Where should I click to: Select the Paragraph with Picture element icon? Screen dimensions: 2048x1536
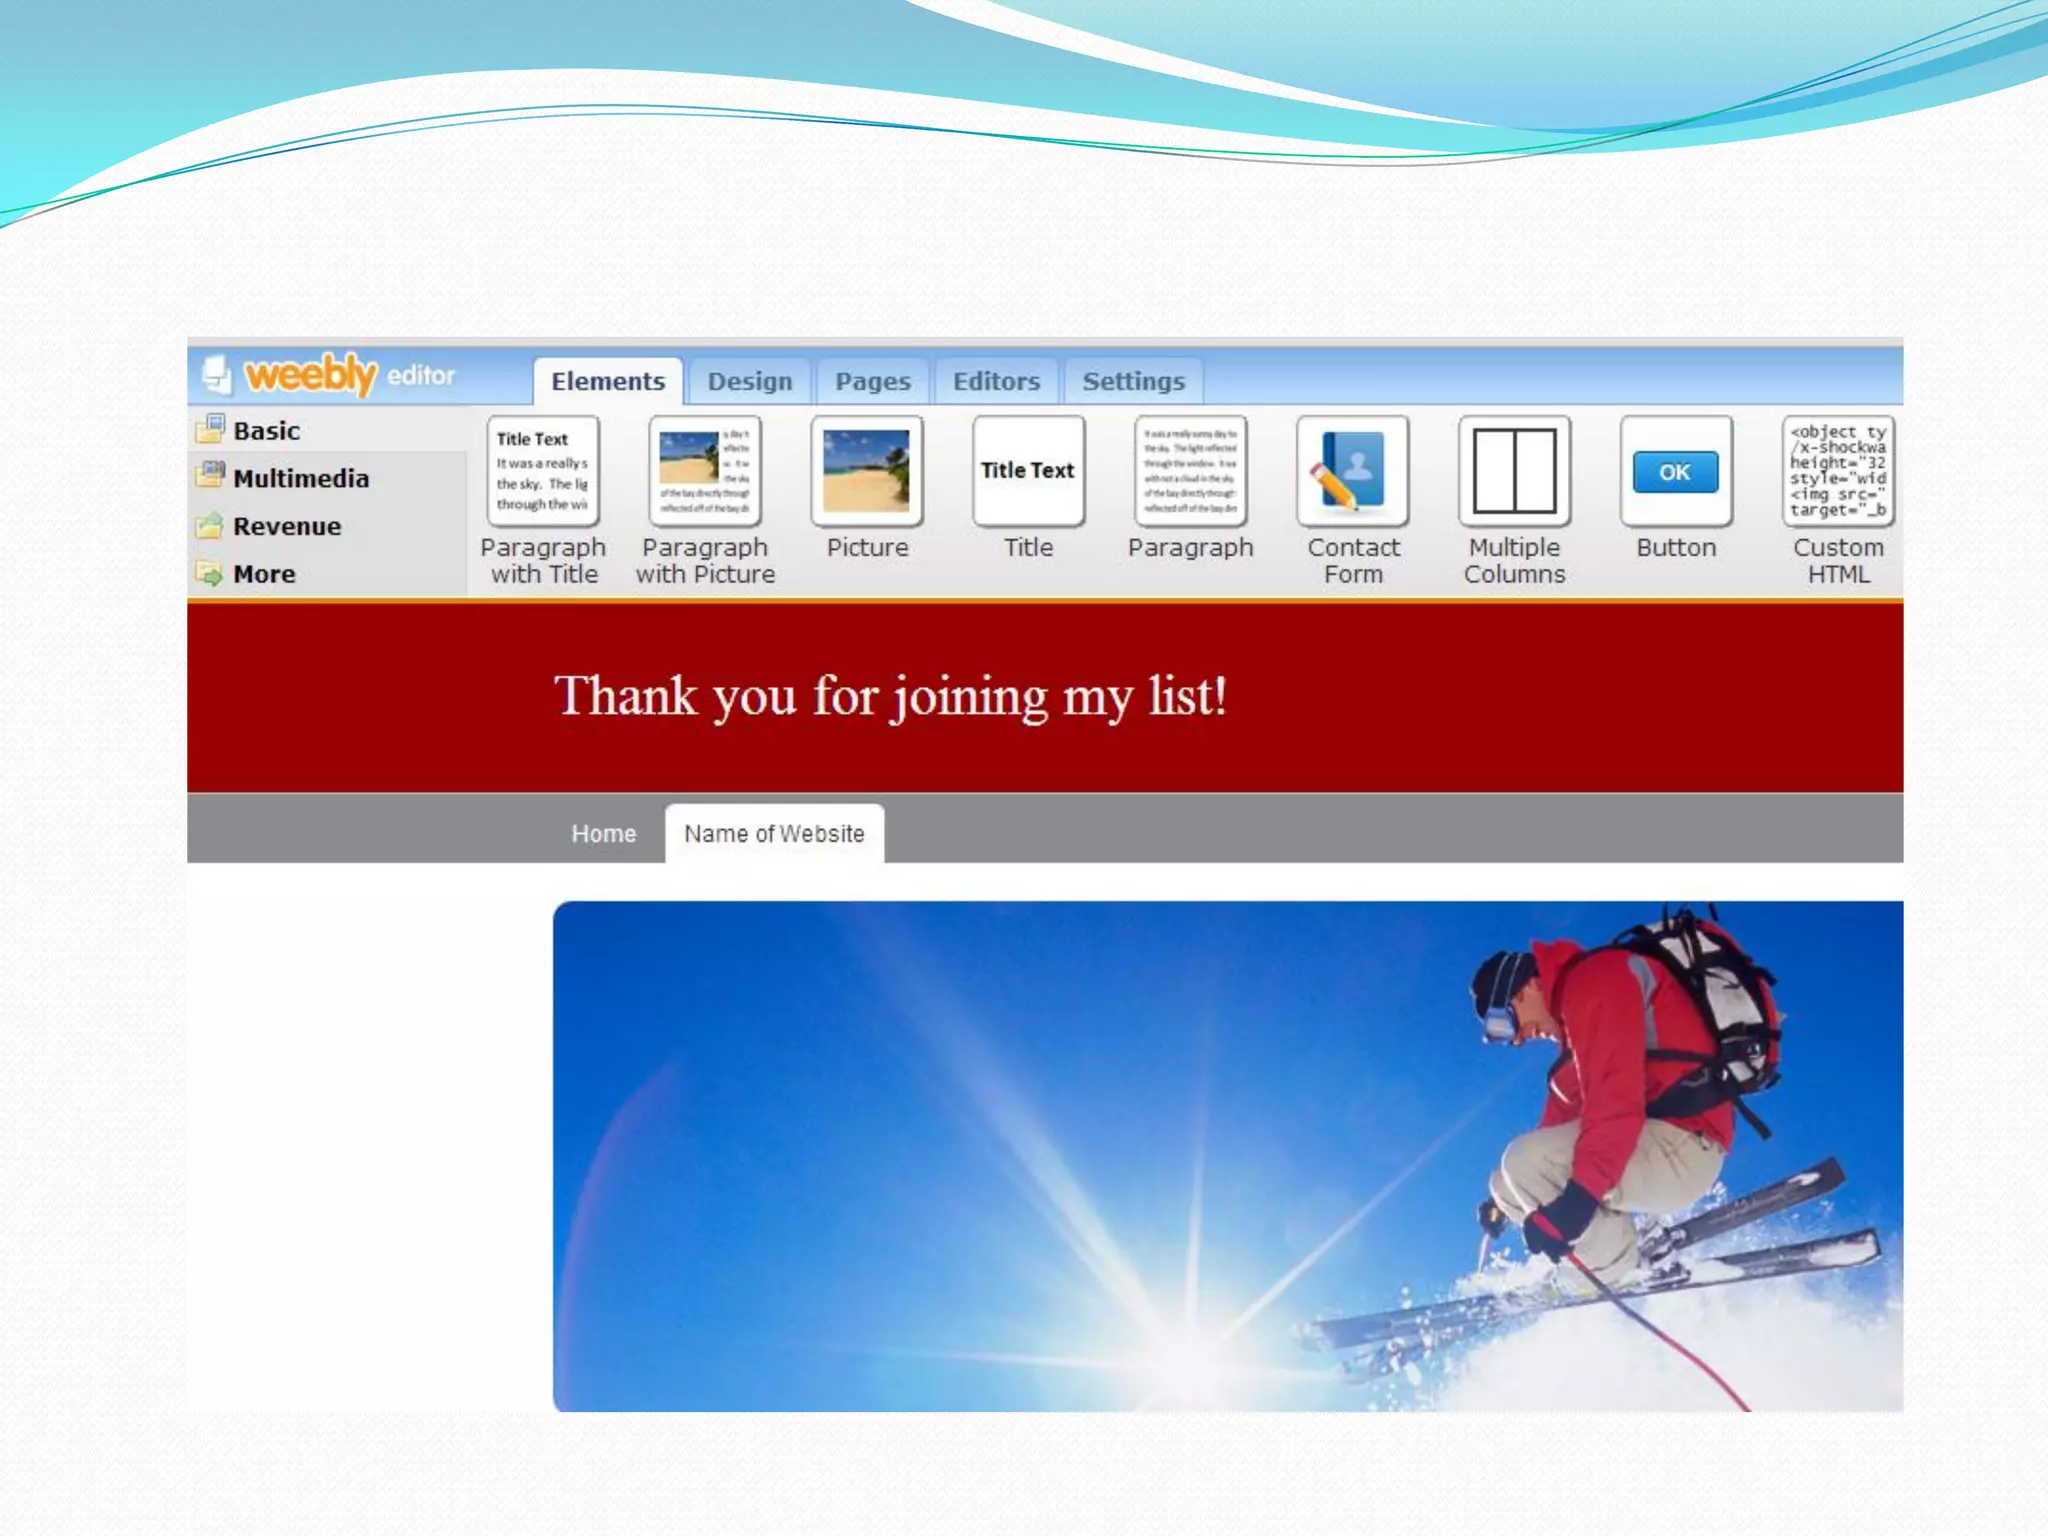[x=705, y=471]
